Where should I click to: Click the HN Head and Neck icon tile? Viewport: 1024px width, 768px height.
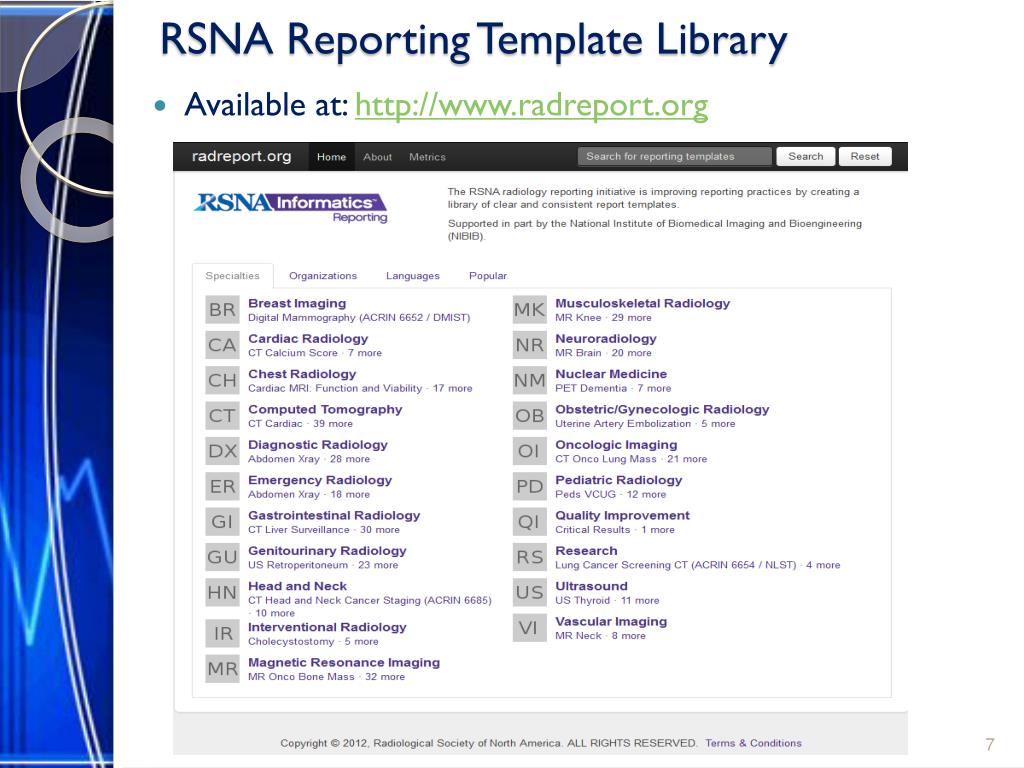(x=222, y=592)
